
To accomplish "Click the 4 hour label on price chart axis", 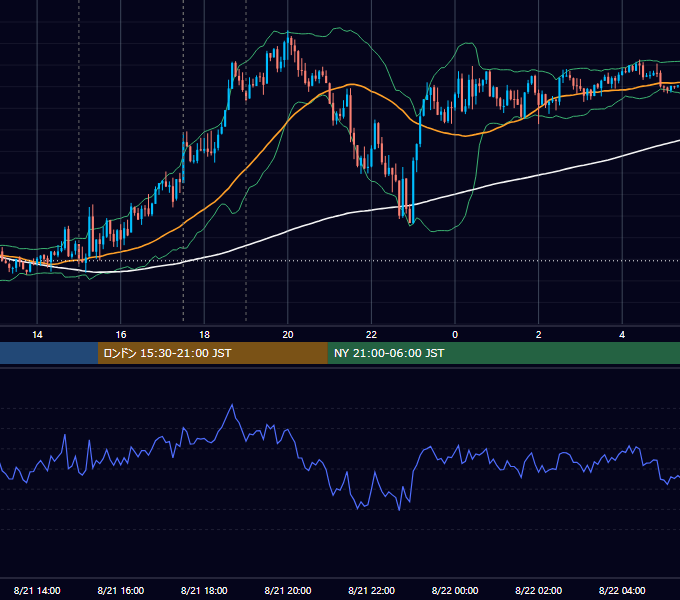I will (622, 335).
